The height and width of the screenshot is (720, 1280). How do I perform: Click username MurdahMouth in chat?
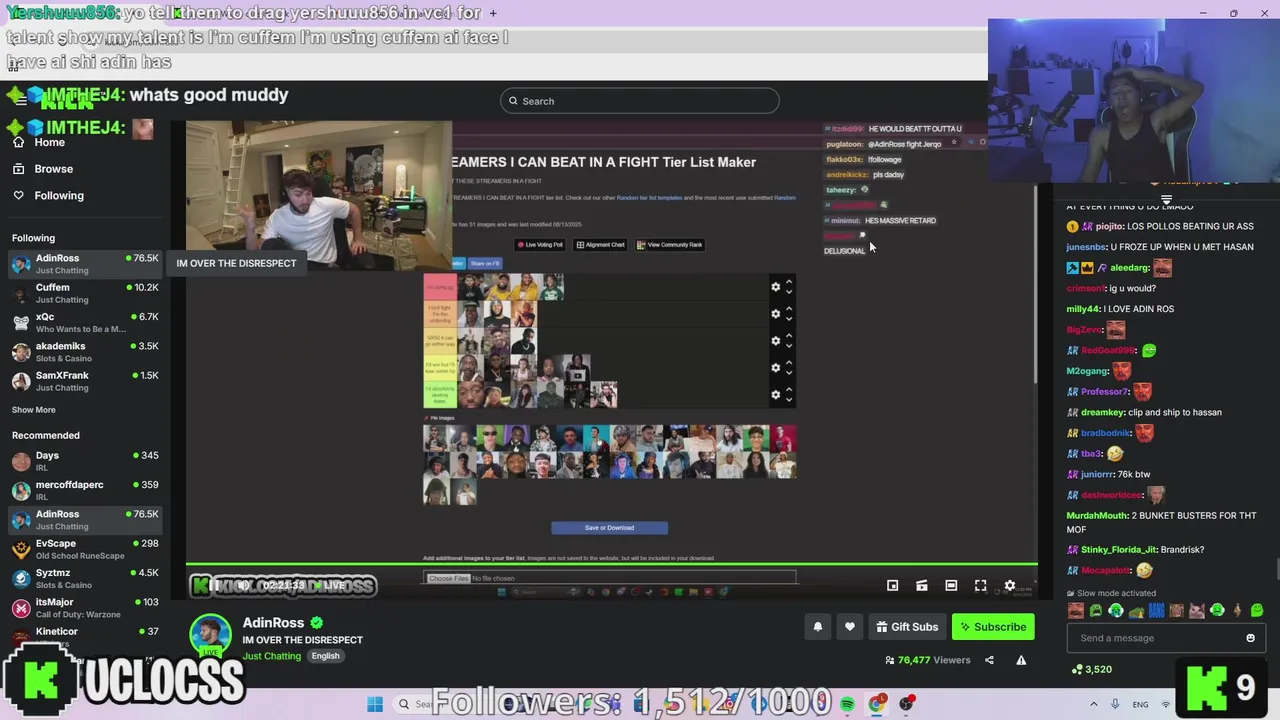point(1097,516)
